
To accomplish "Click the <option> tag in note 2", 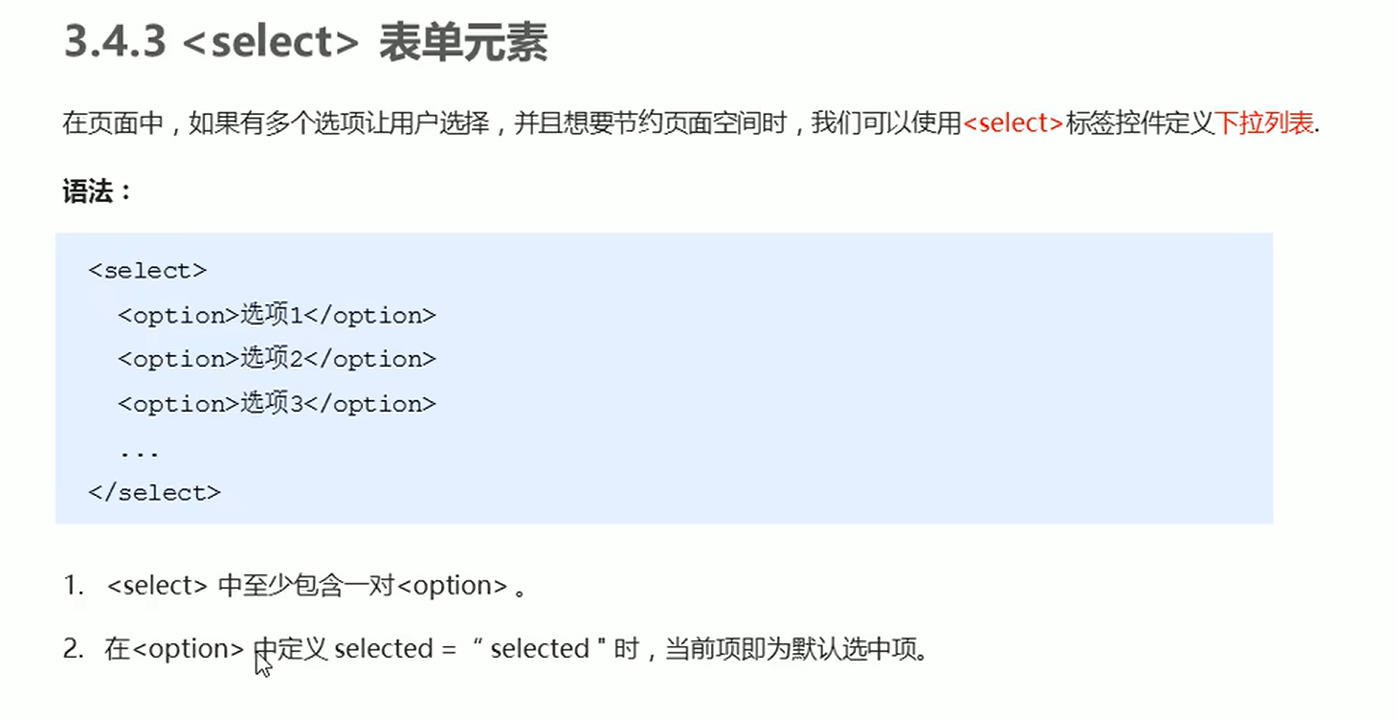I will (188, 649).
